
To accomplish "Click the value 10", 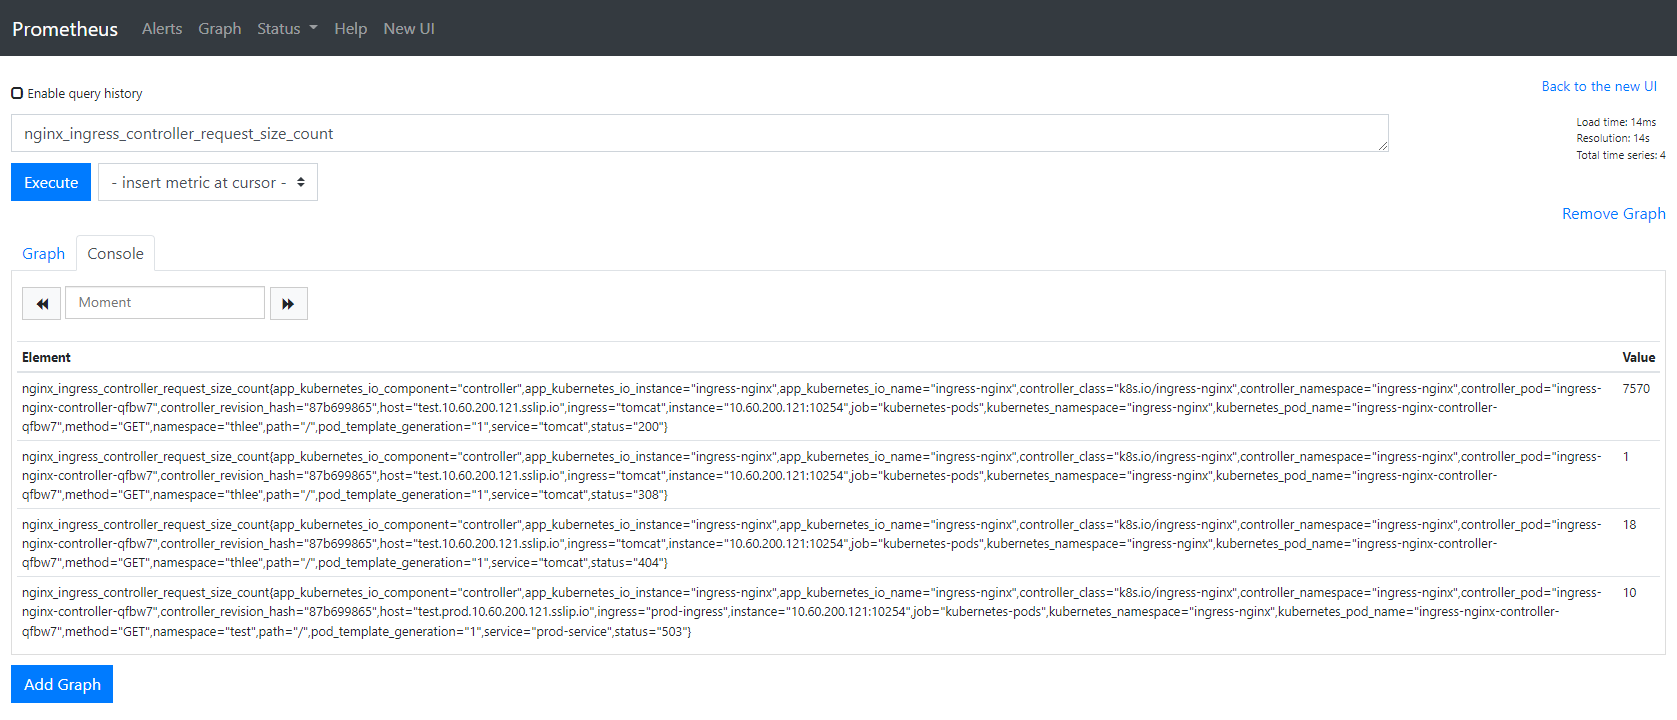I will pyautogui.click(x=1629, y=593).
